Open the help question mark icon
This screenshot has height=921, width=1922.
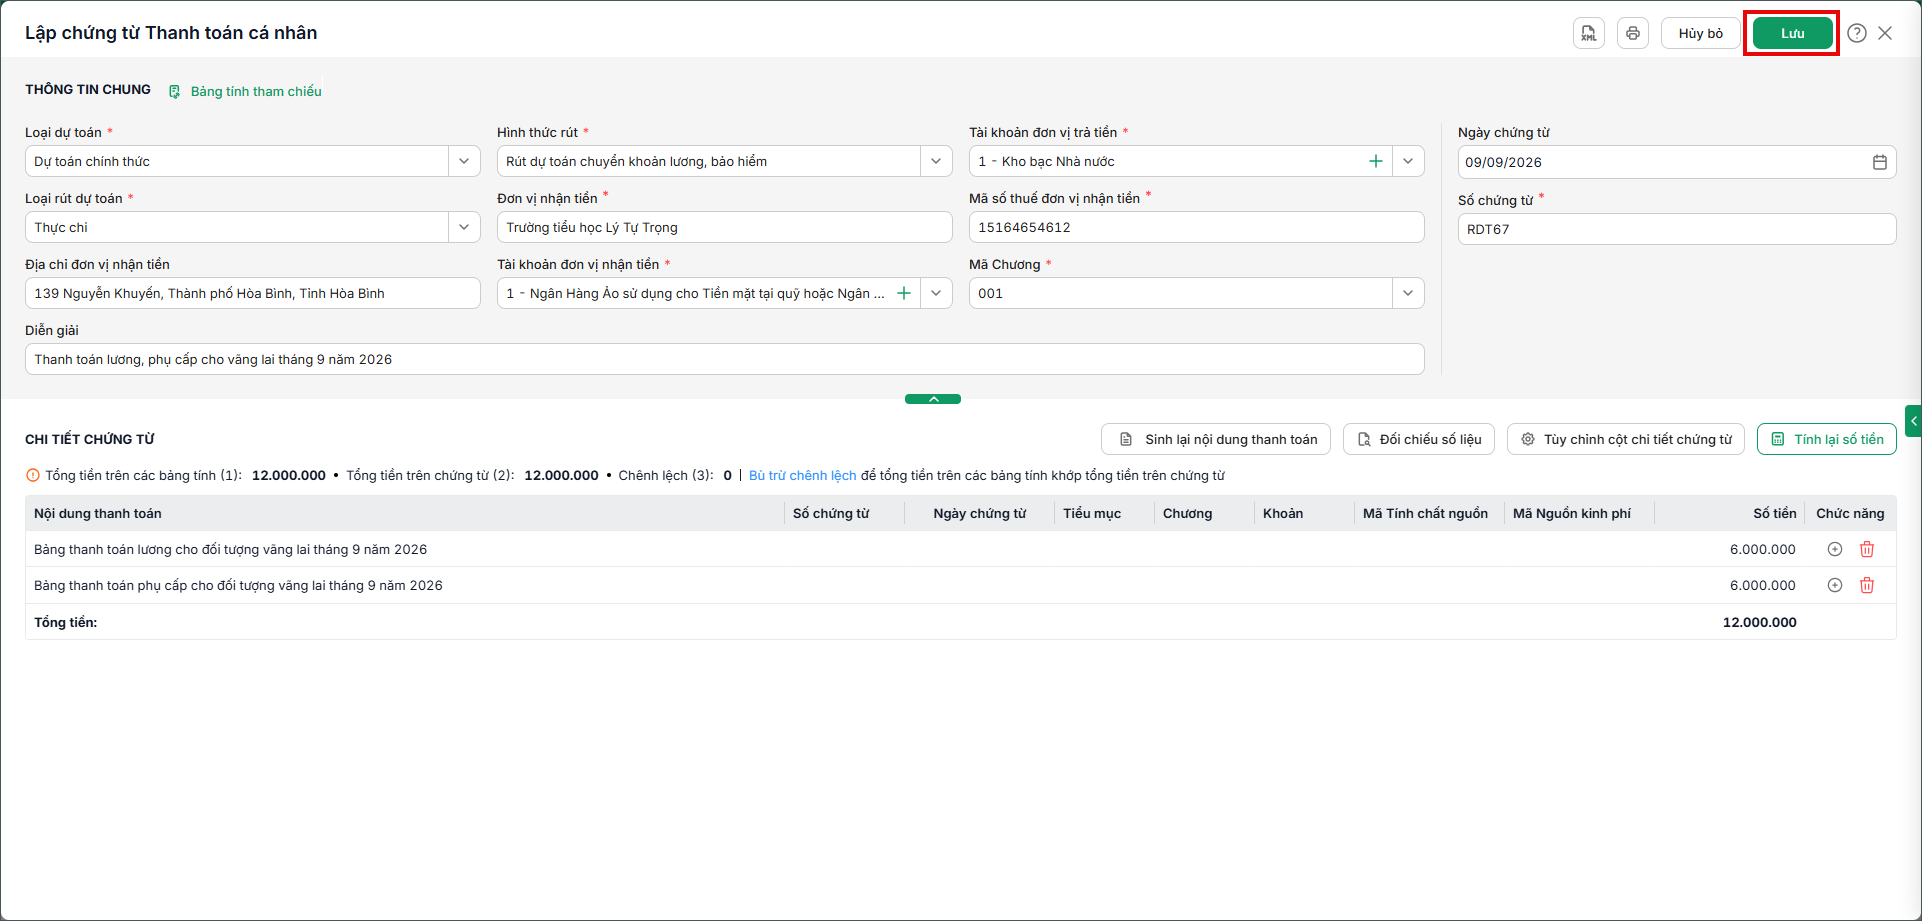click(1856, 33)
